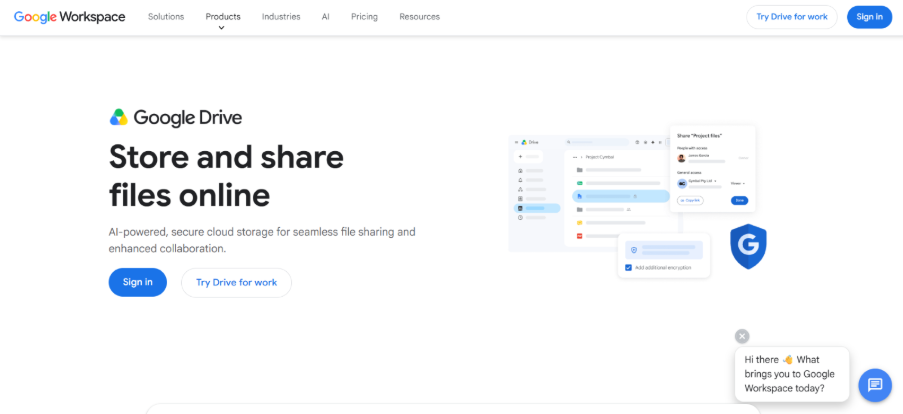Click the Cymbal Pty Ltd organization icon
Viewport: 903px width, 414px height.
682,184
